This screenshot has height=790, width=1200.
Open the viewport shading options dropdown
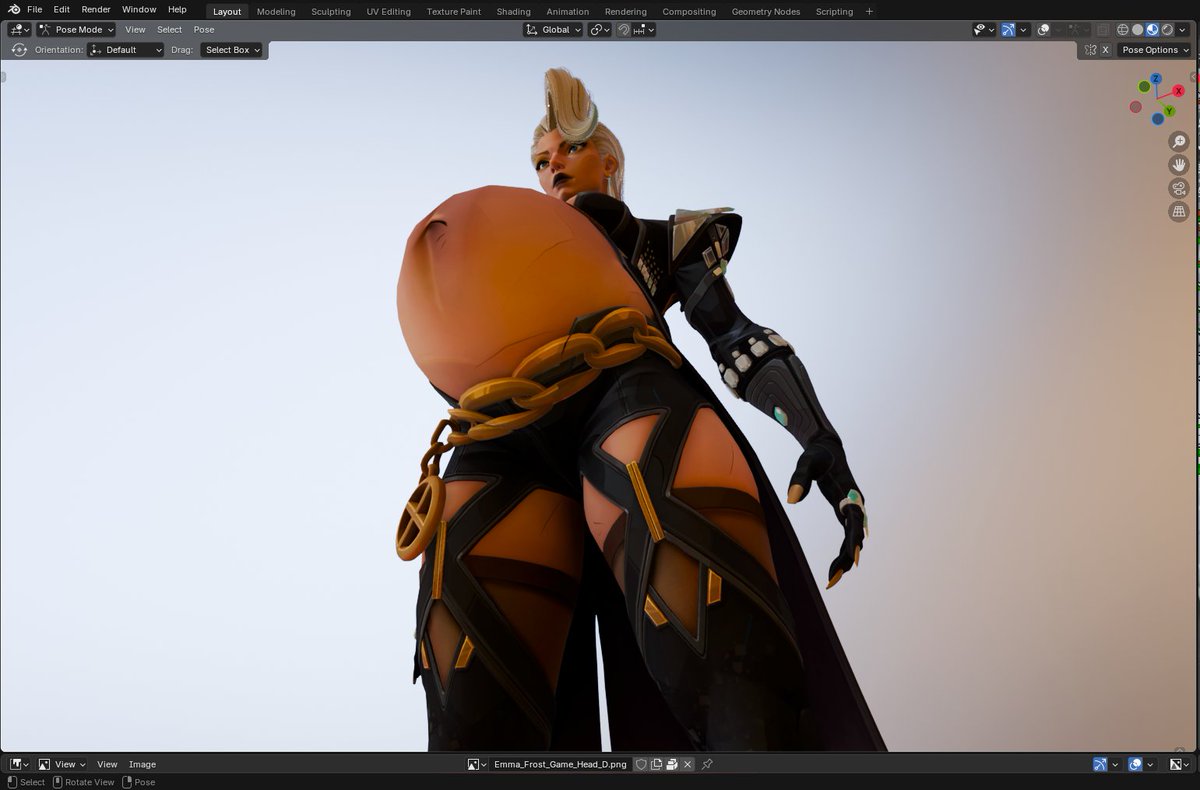point(1181,30)
